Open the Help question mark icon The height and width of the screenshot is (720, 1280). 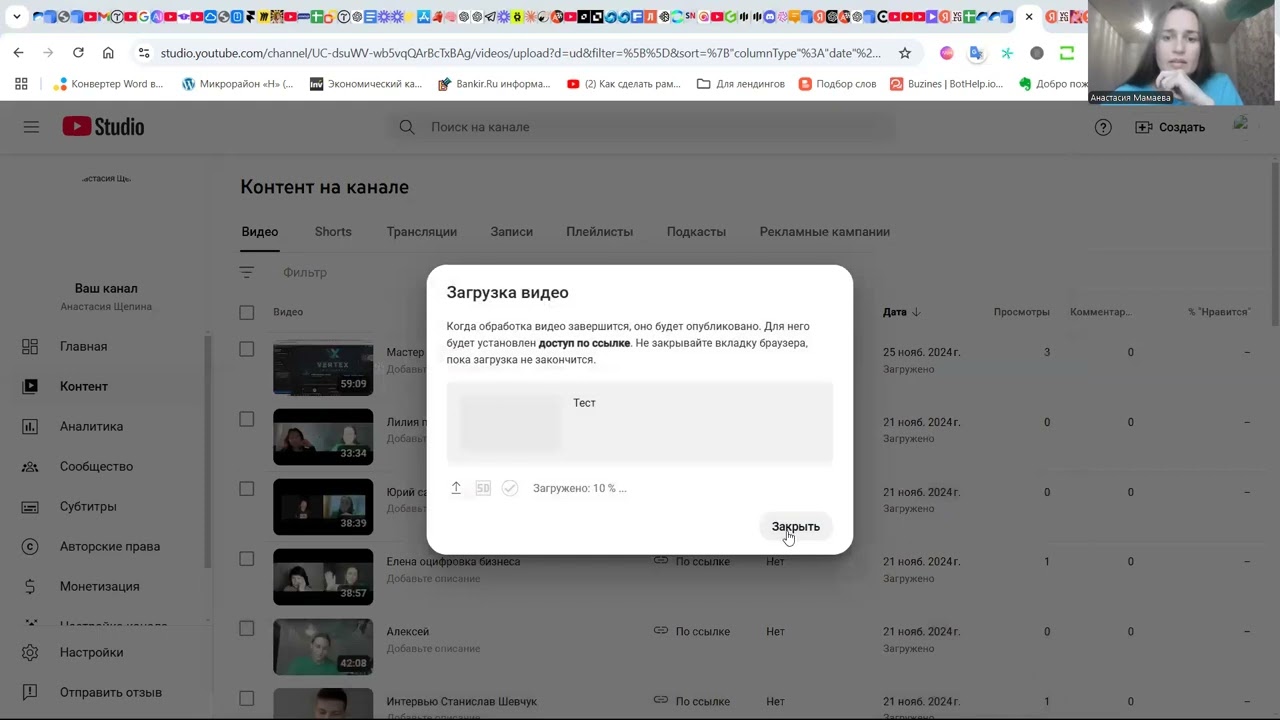pos(1103,127)
